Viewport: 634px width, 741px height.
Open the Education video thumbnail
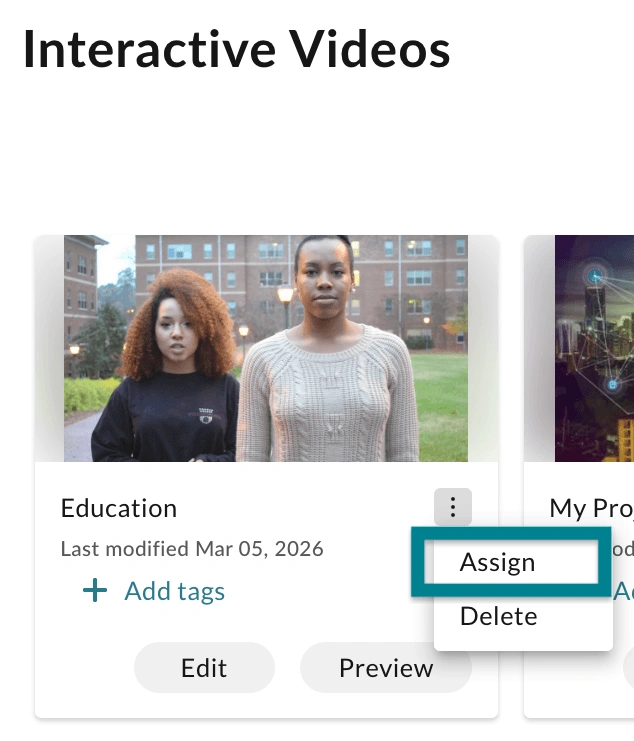(266, 348)
